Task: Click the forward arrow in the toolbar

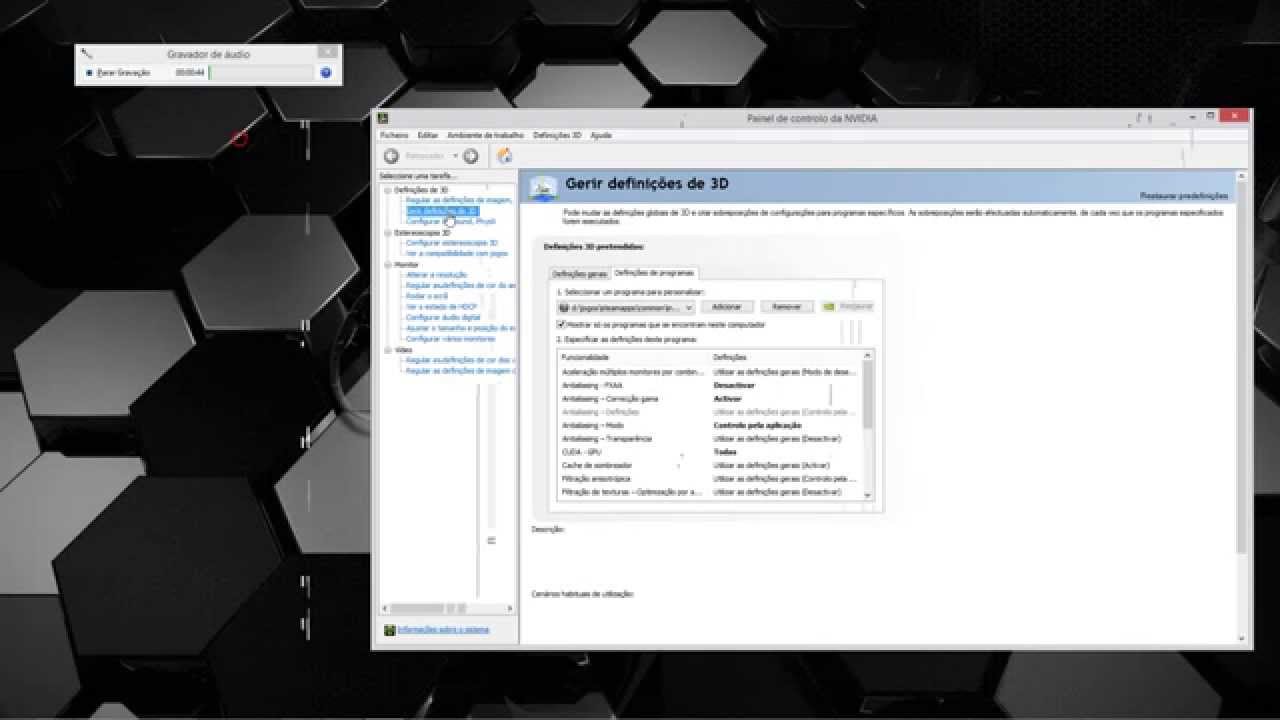Action: click(471, 156)
